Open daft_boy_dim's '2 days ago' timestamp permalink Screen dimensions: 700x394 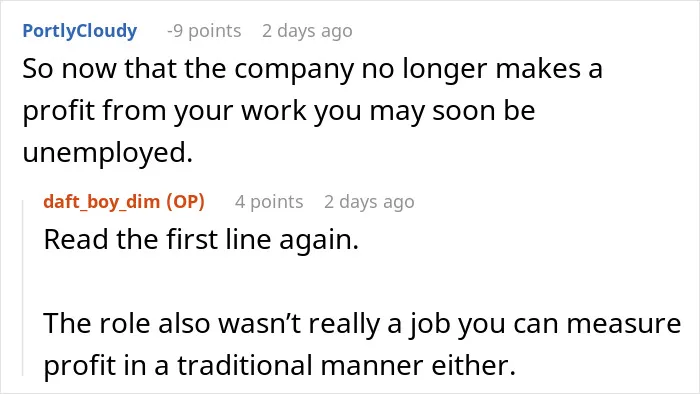tap(369, 202)
